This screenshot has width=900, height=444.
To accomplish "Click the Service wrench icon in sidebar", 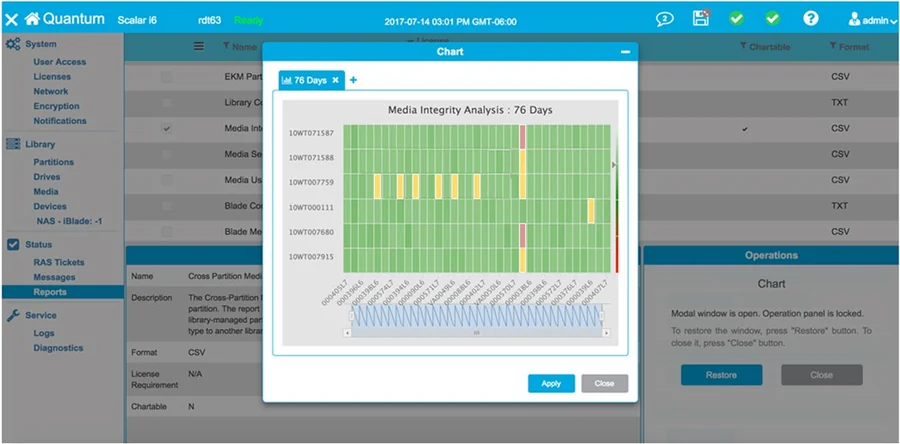I will tap(13, 315).
